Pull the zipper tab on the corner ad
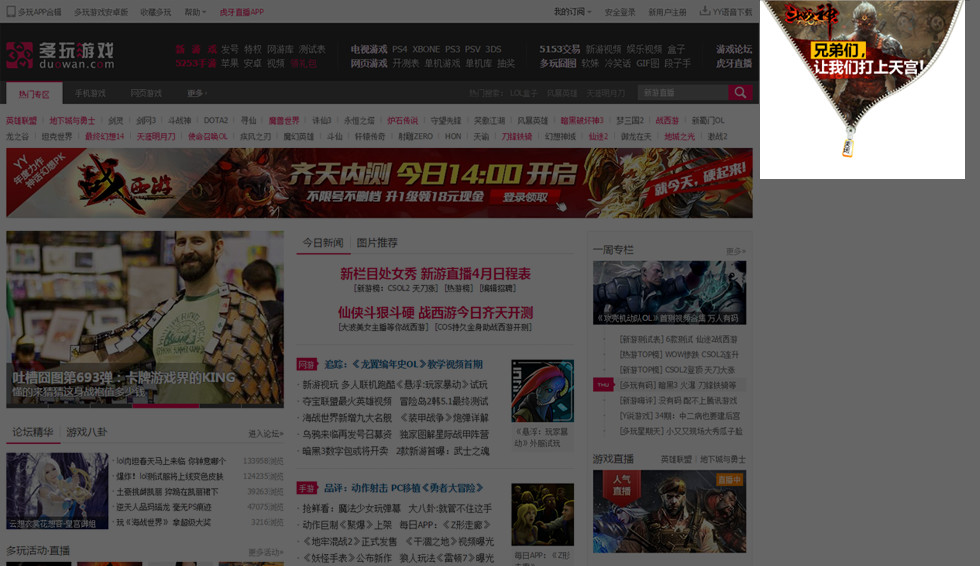The width and height of the screenshot is (980, 566). [848, 147]
